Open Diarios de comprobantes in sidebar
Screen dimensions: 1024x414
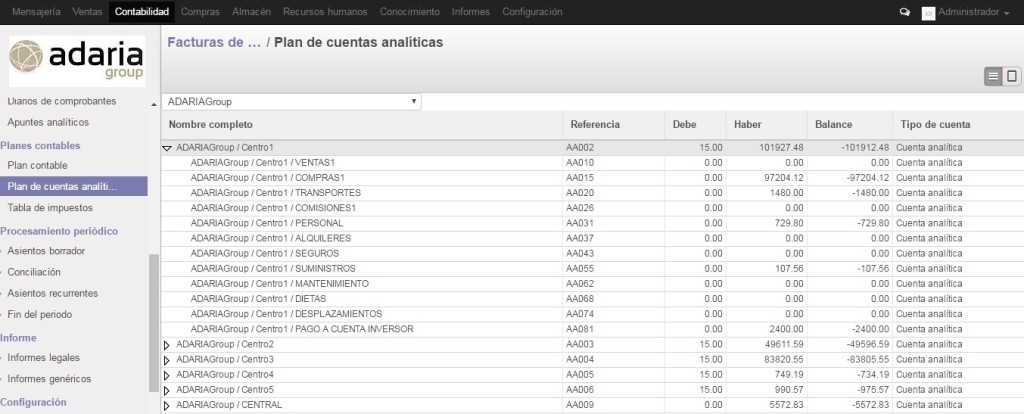click(61, 102)
